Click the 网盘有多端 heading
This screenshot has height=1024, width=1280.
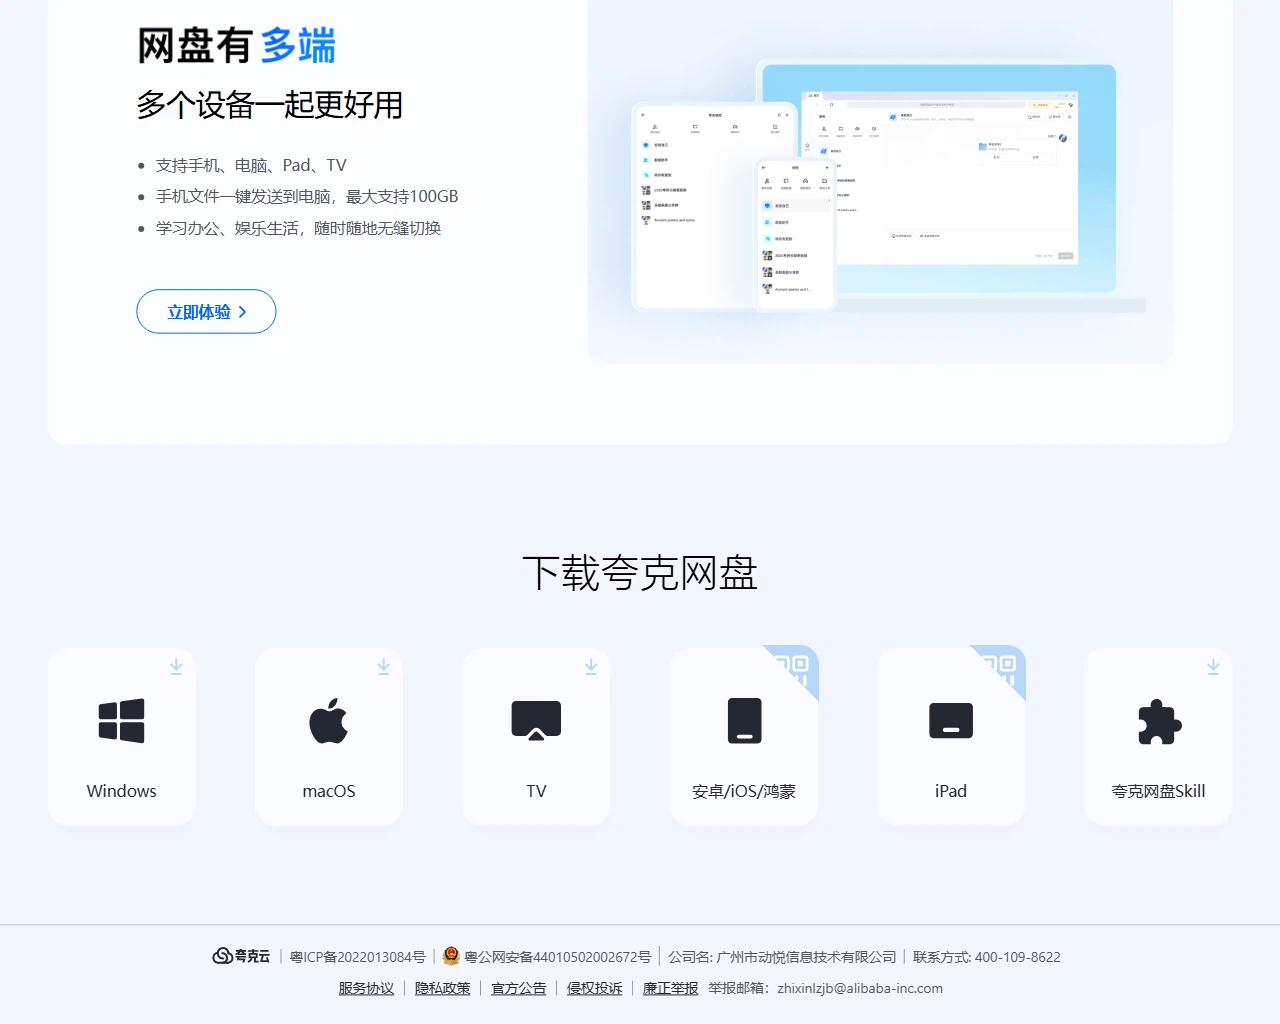[x=237, y=46]
